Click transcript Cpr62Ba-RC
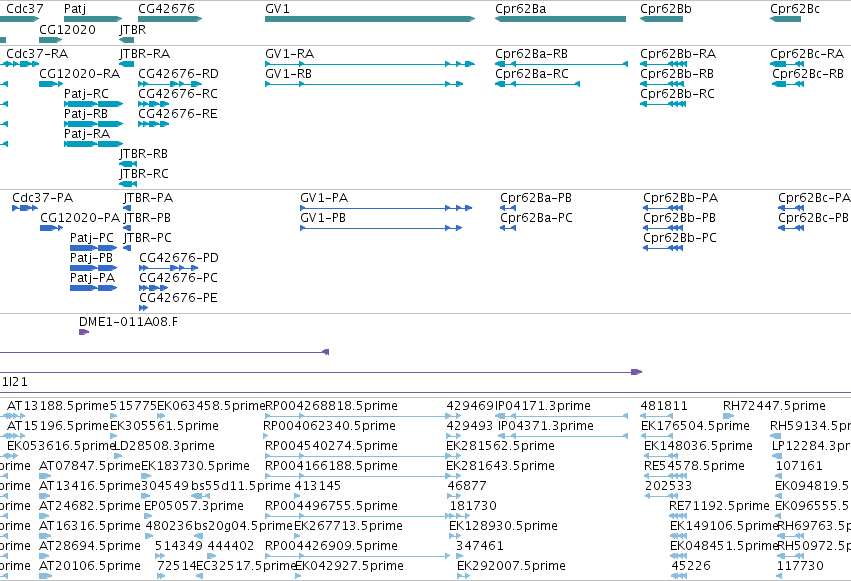Image resolution: width=851 pixels, height=581 pixels. pos(537,84)
